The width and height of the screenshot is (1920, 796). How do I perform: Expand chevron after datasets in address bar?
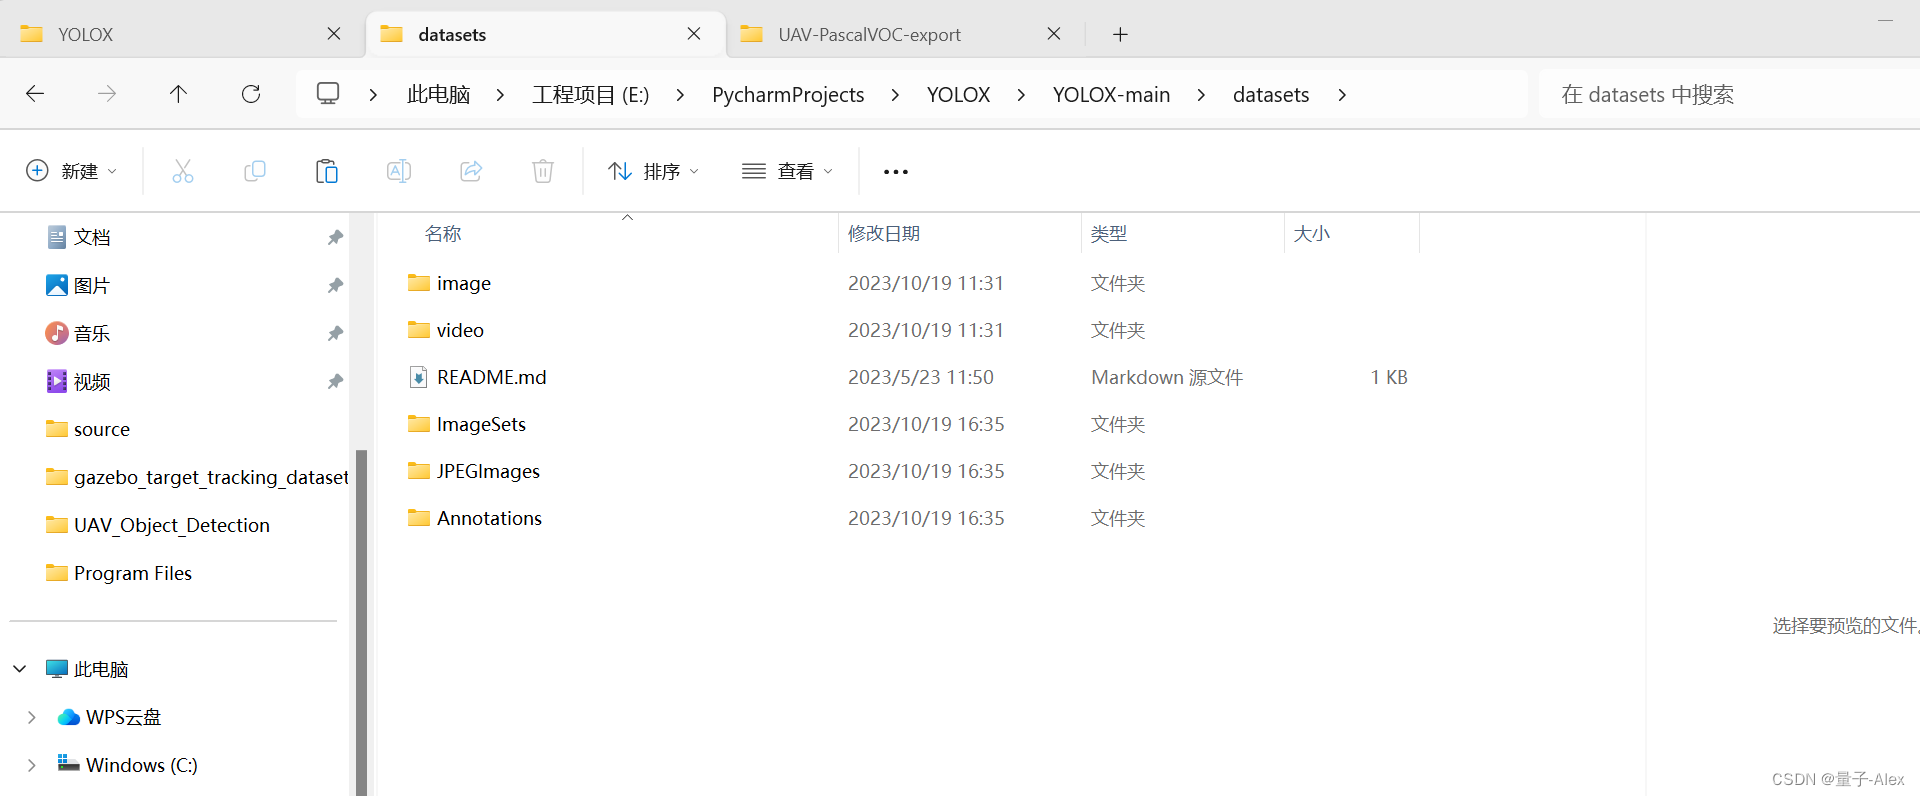point(1342,95)
